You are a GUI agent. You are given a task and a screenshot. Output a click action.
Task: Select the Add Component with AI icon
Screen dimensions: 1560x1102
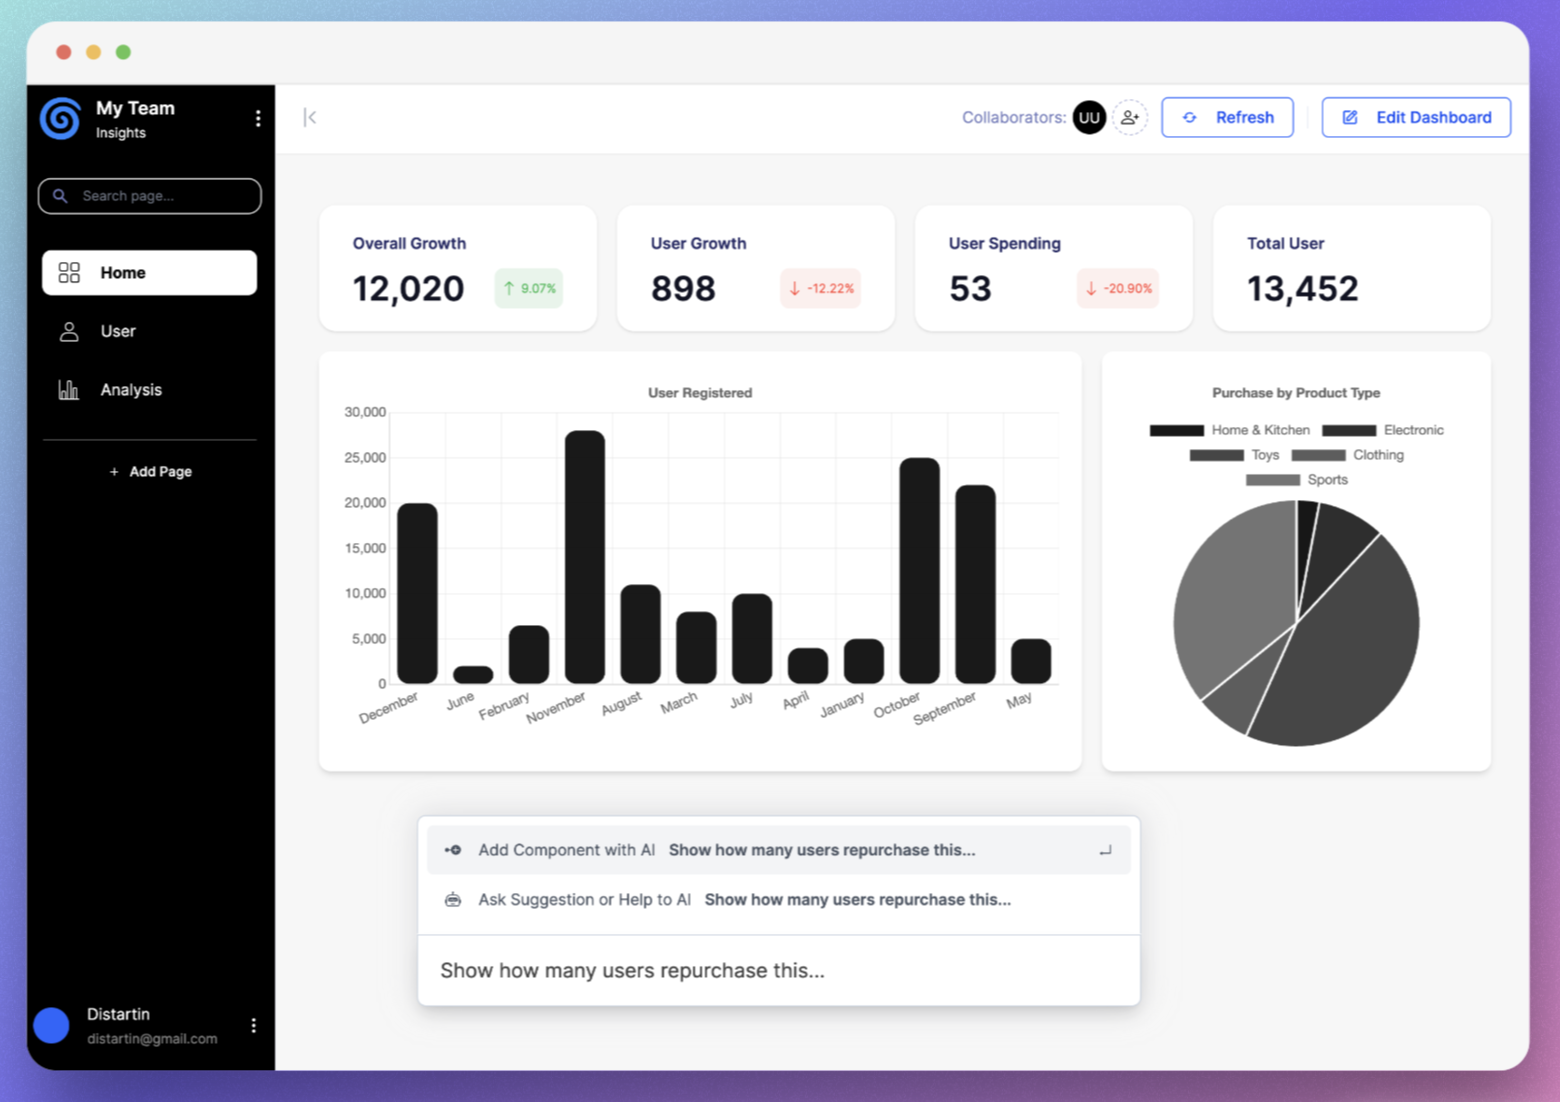(453, 849)
